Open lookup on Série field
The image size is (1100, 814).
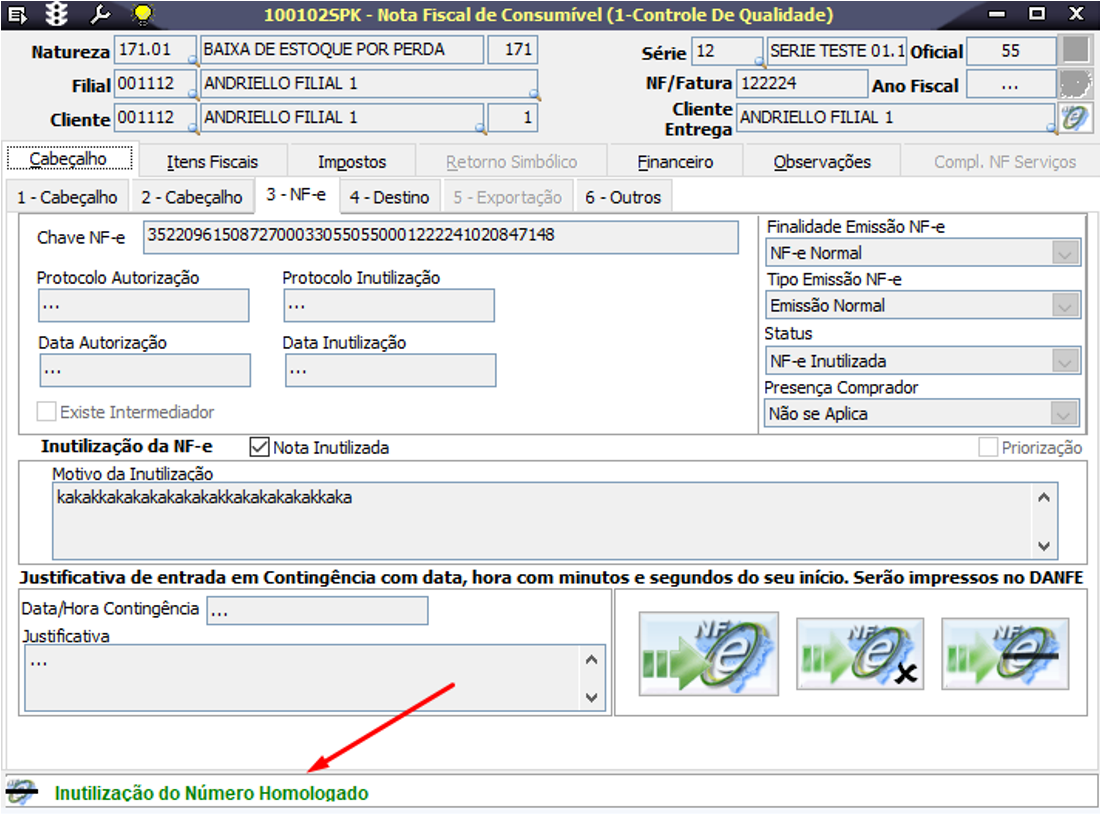758,62
